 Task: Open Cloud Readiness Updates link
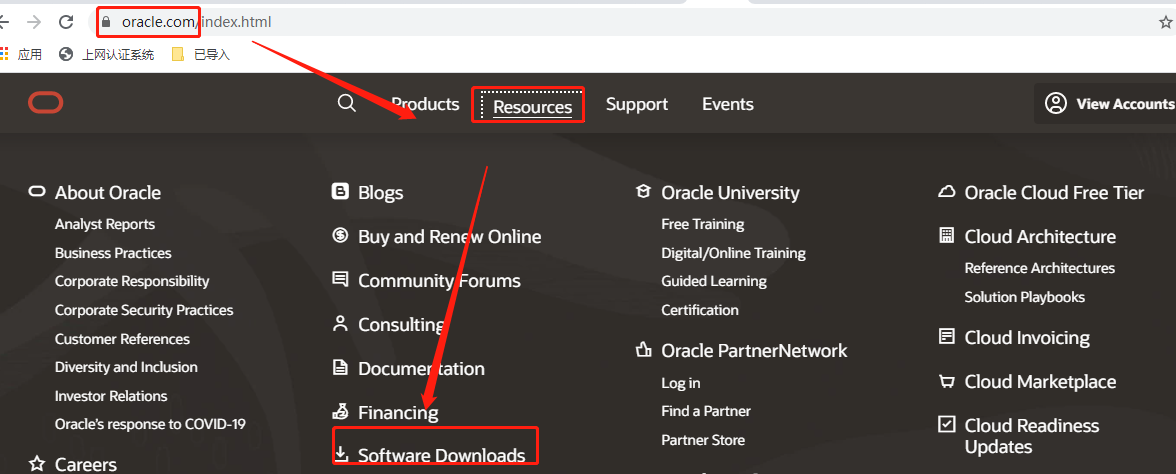pos(1032,436)
